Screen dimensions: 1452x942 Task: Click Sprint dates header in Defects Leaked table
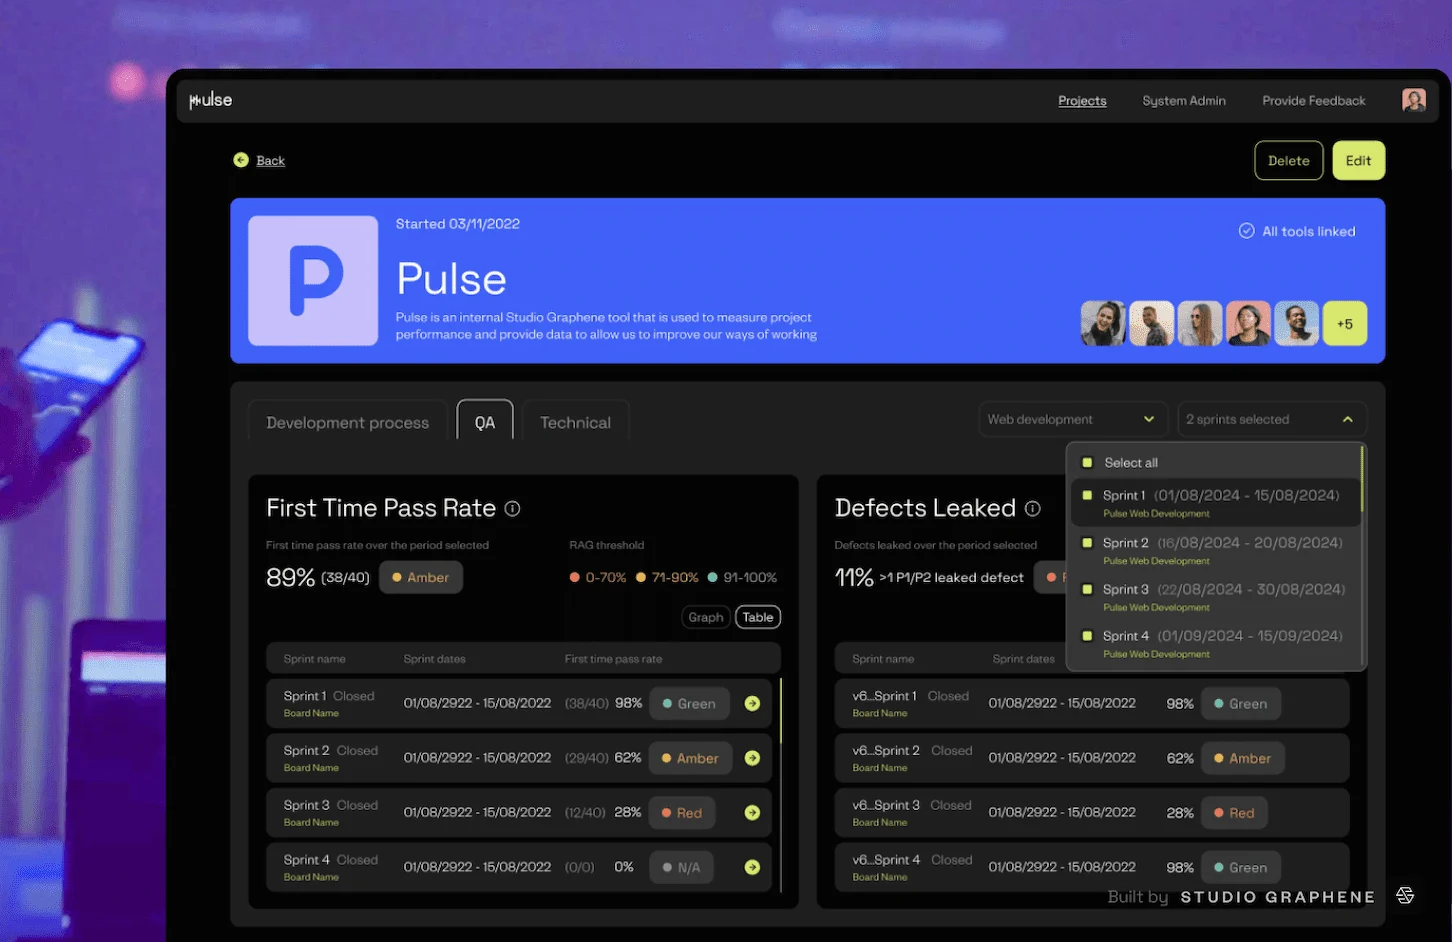click(x=1023, y=659)
